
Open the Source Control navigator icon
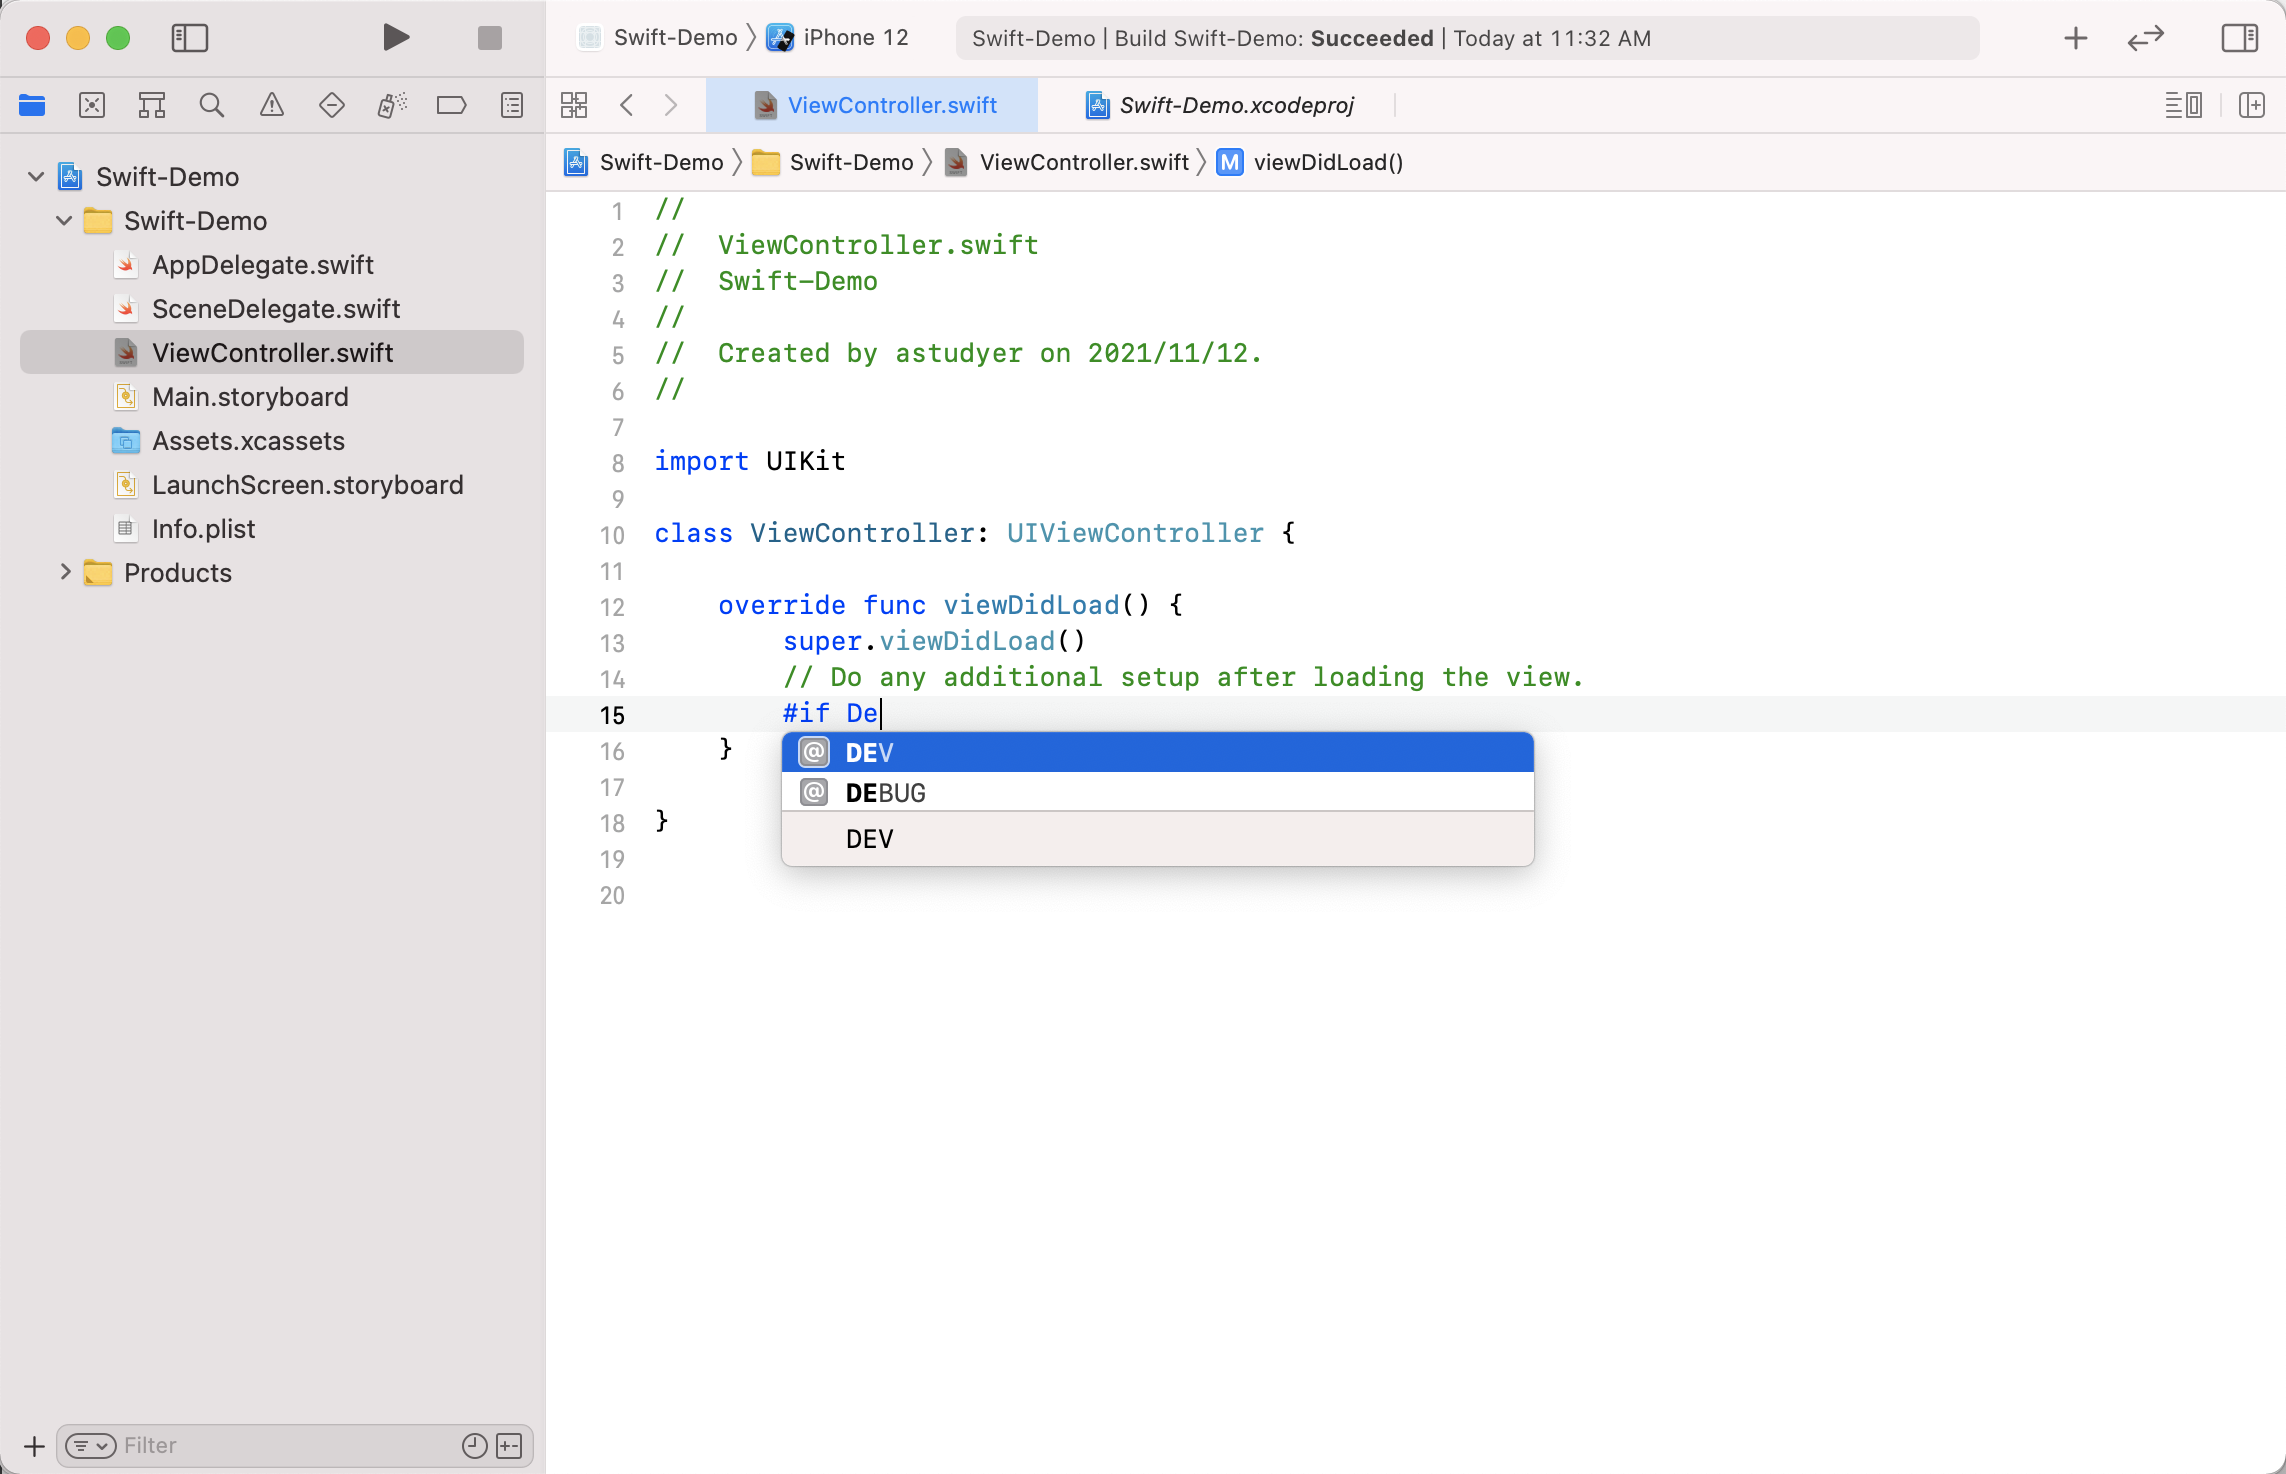(x=92, y=105)
